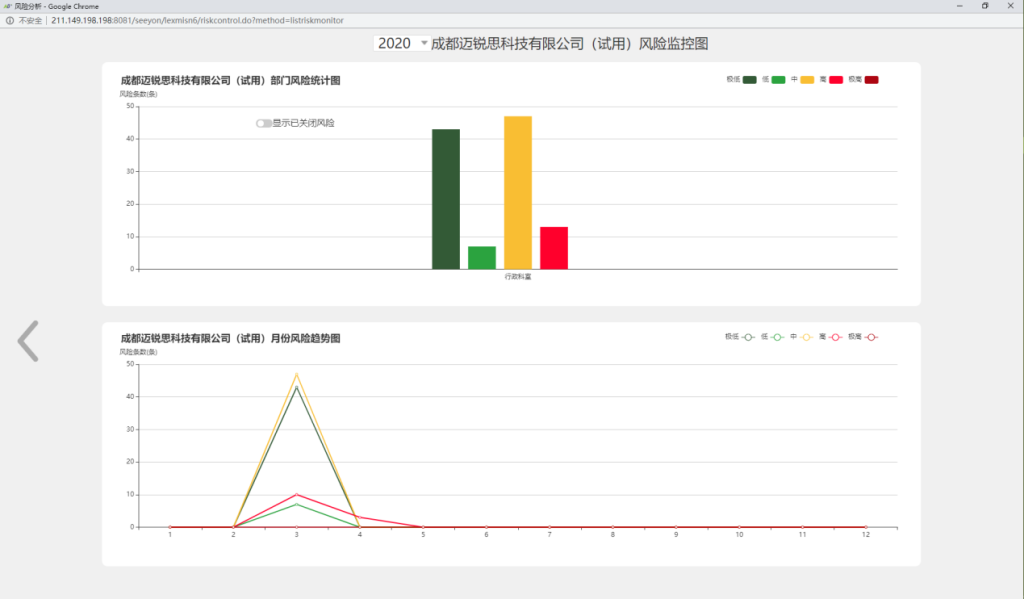Click the left chevron navigation arrow

[28, 341]
